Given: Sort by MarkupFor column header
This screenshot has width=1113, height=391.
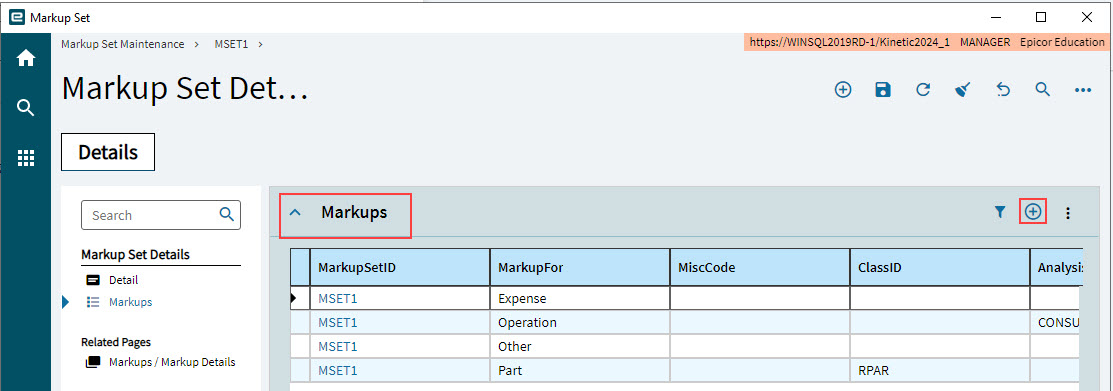Looking at the screenshot, I should [x=580, y=268].
